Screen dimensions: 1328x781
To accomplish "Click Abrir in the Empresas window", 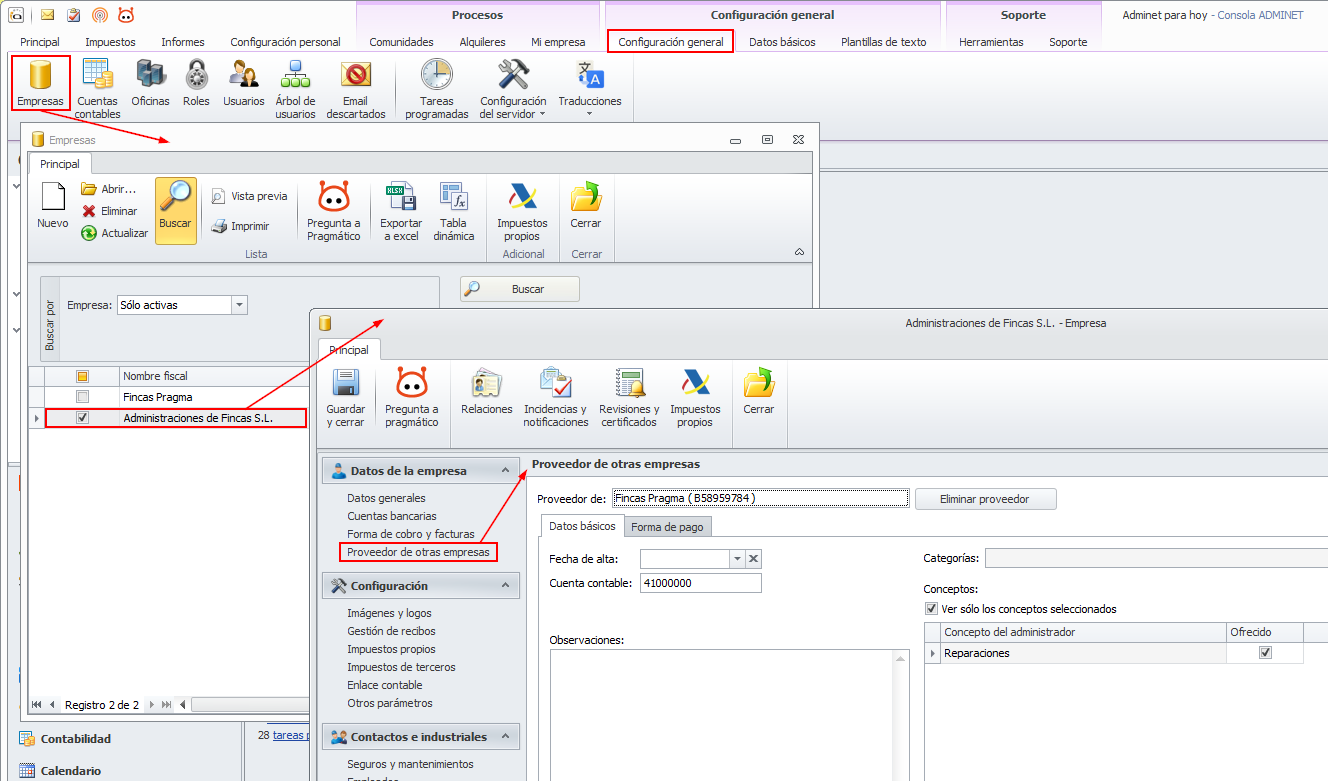I will click(x=108, y=189).
